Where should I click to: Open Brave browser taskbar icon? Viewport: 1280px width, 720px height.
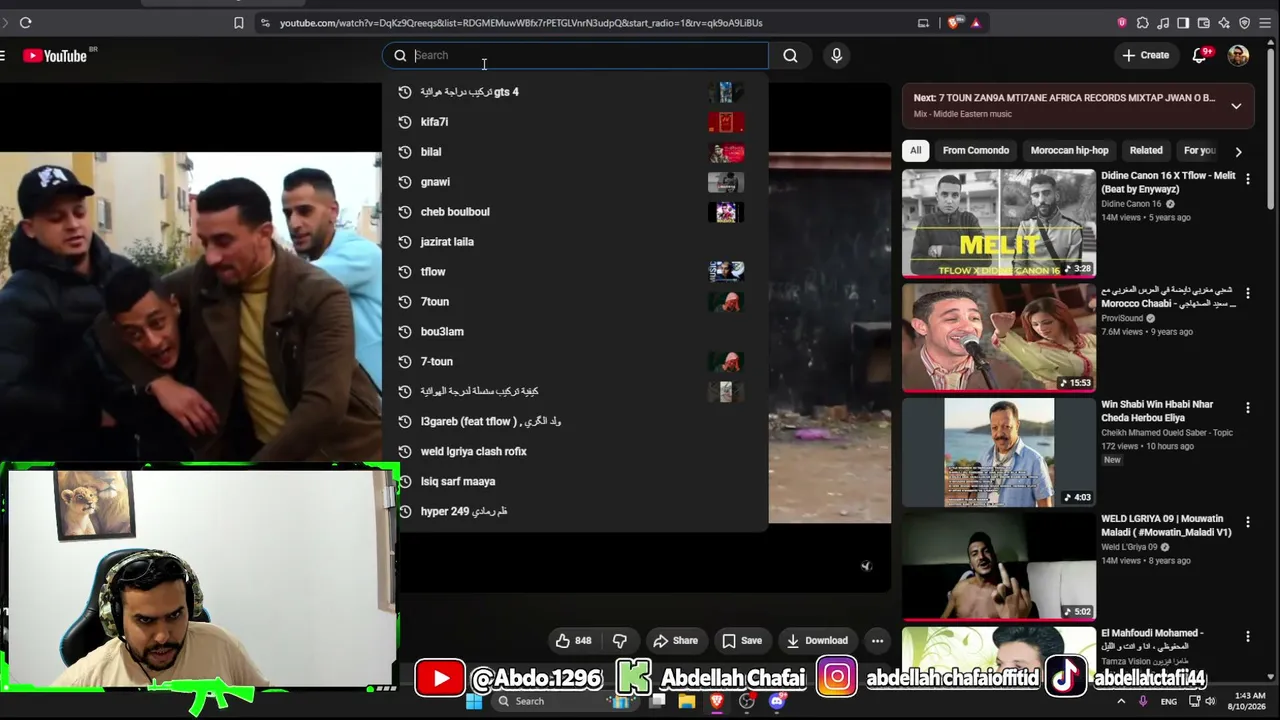[x=717, y=701]
